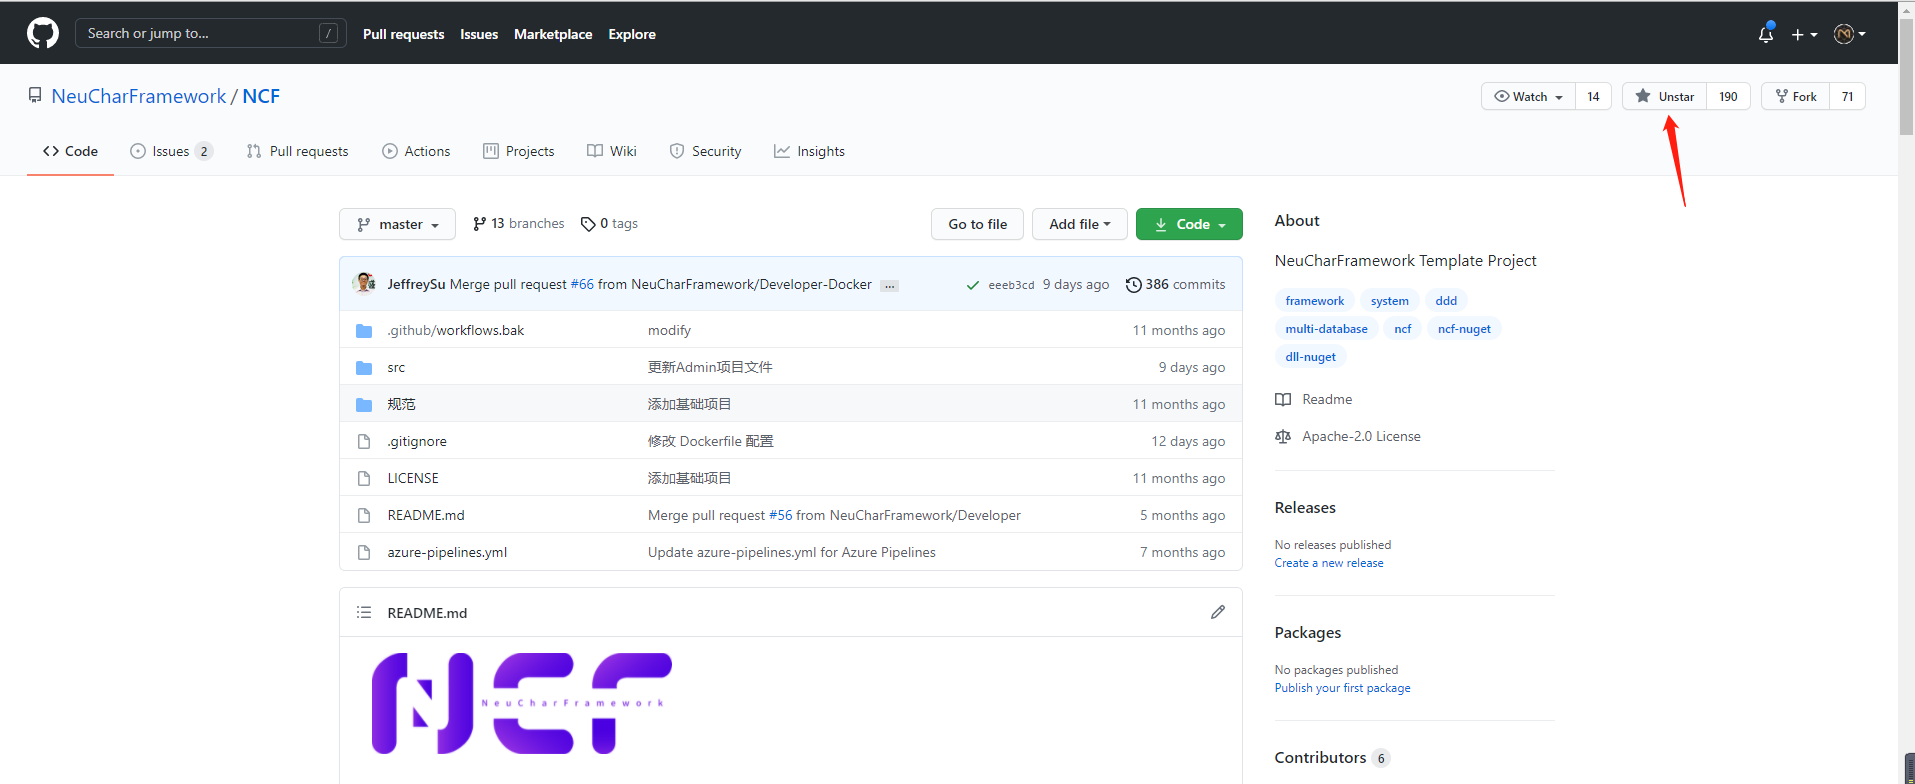
Task: Click Create a new release
Action: 1329,563
